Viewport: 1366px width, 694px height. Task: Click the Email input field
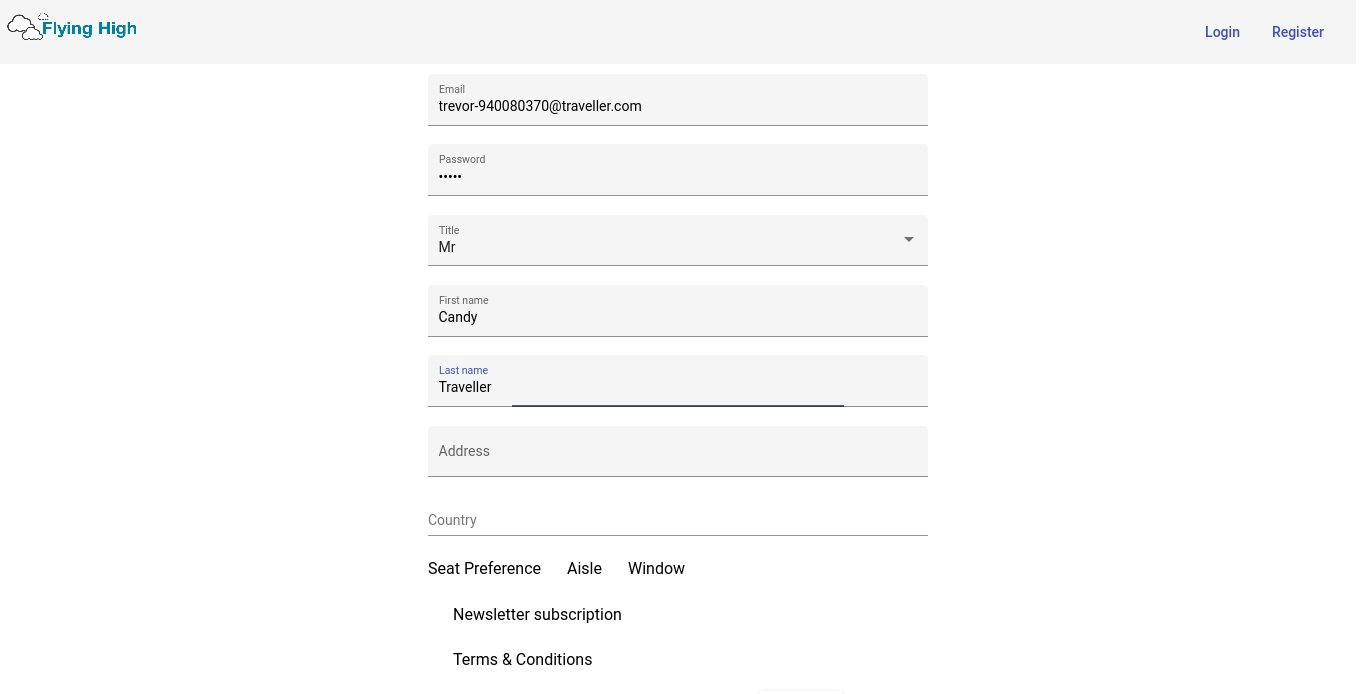pyautogui.click(x=677, y=106)
